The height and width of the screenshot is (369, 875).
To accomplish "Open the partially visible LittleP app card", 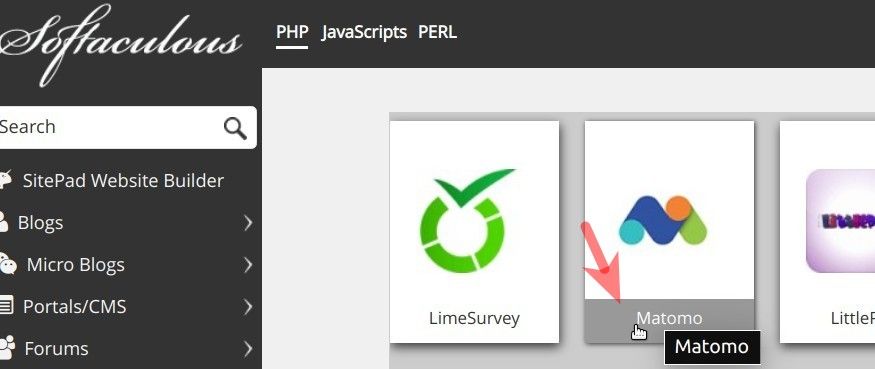I will [x=827, y=232].
